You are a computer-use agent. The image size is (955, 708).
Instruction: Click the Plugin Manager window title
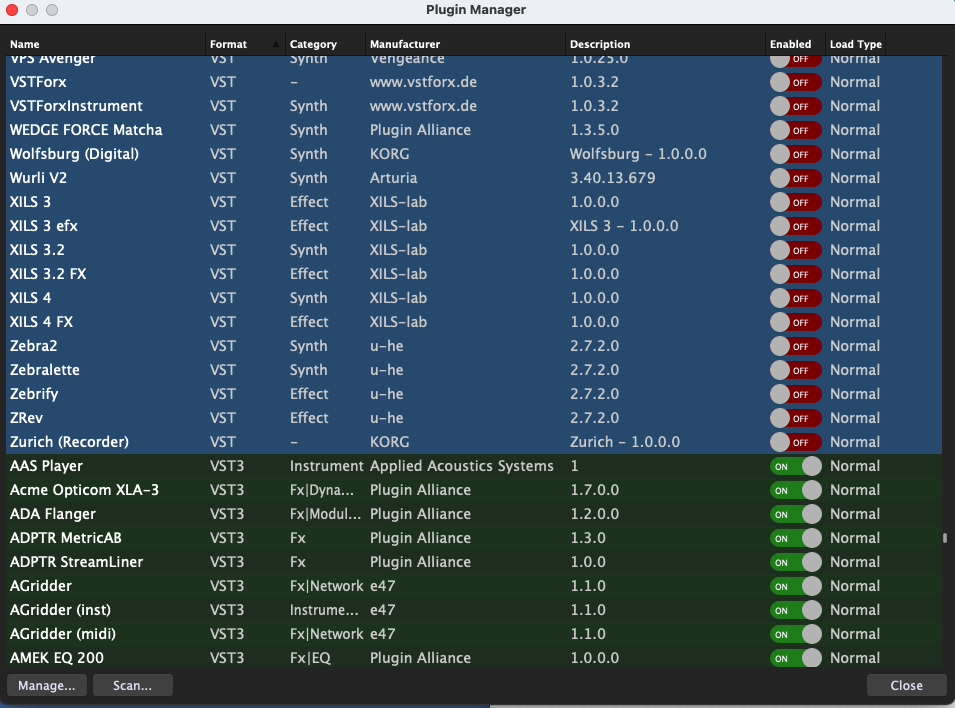click(x=476, y=10)
